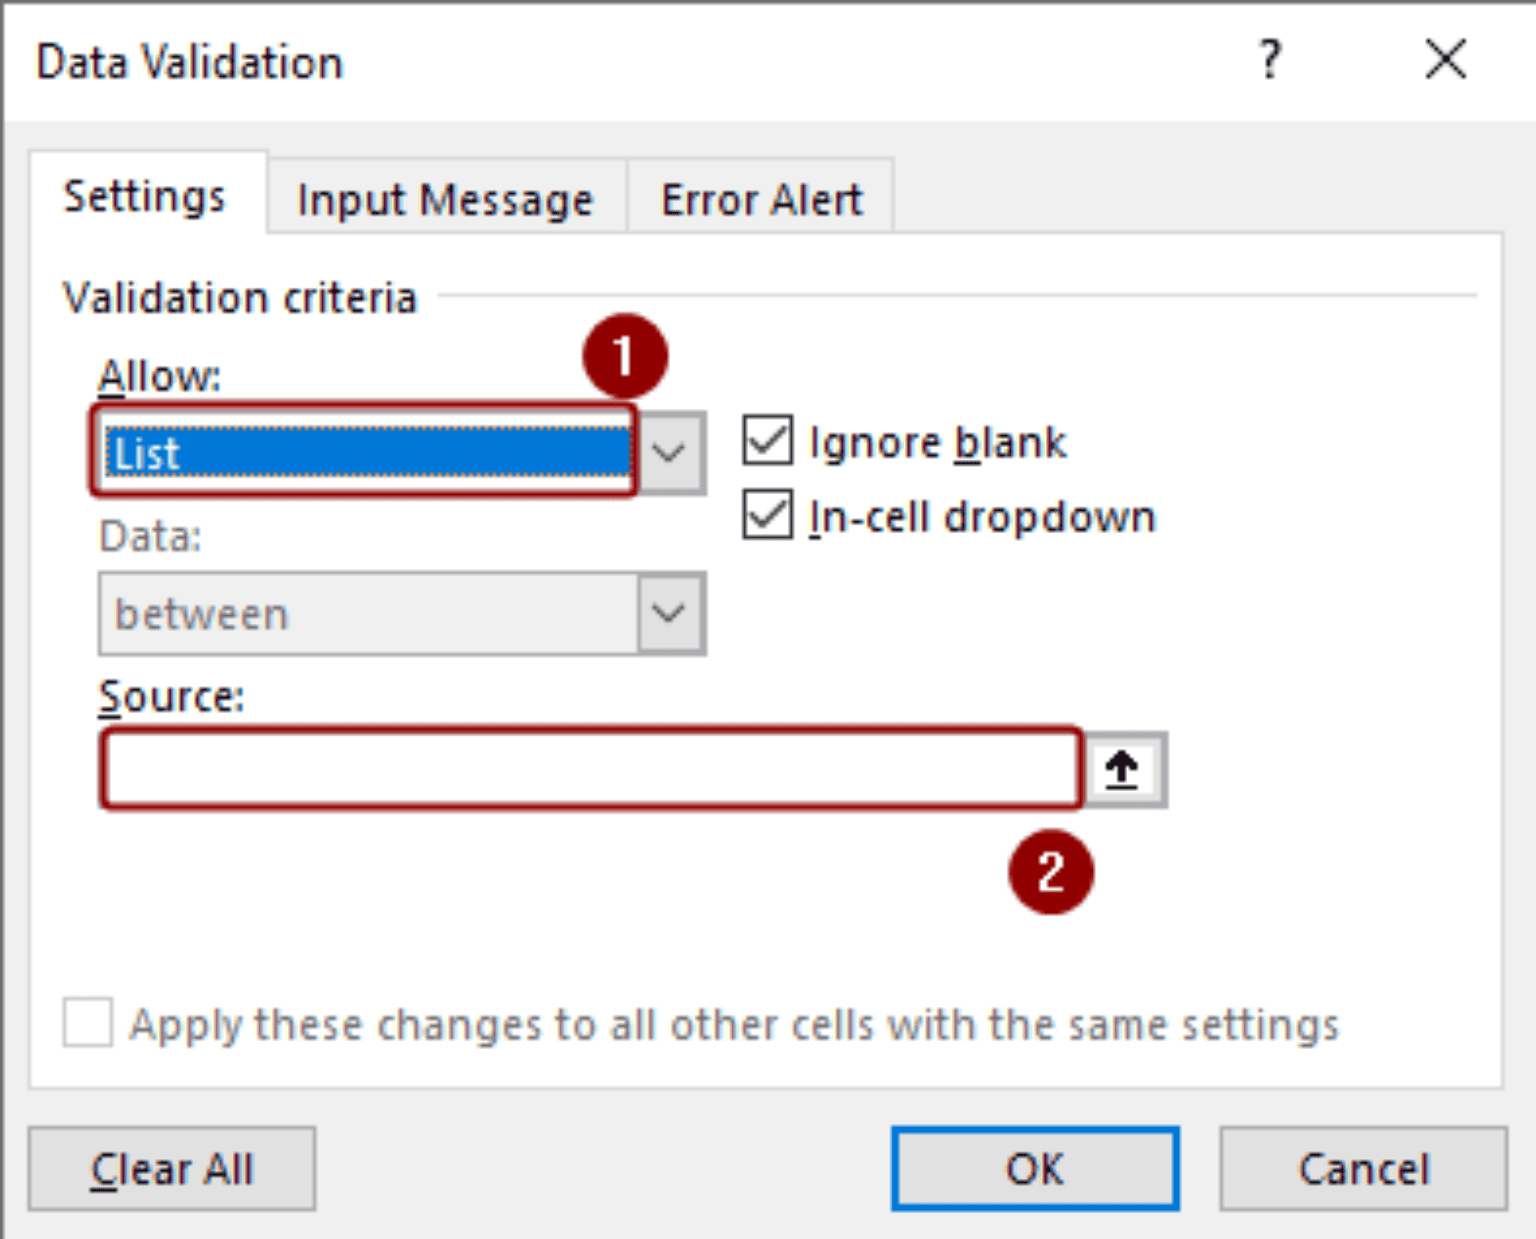Viewport: 1536px width, 1239px height.
Task: Click inside the Source input field
Action: [590, 769]
